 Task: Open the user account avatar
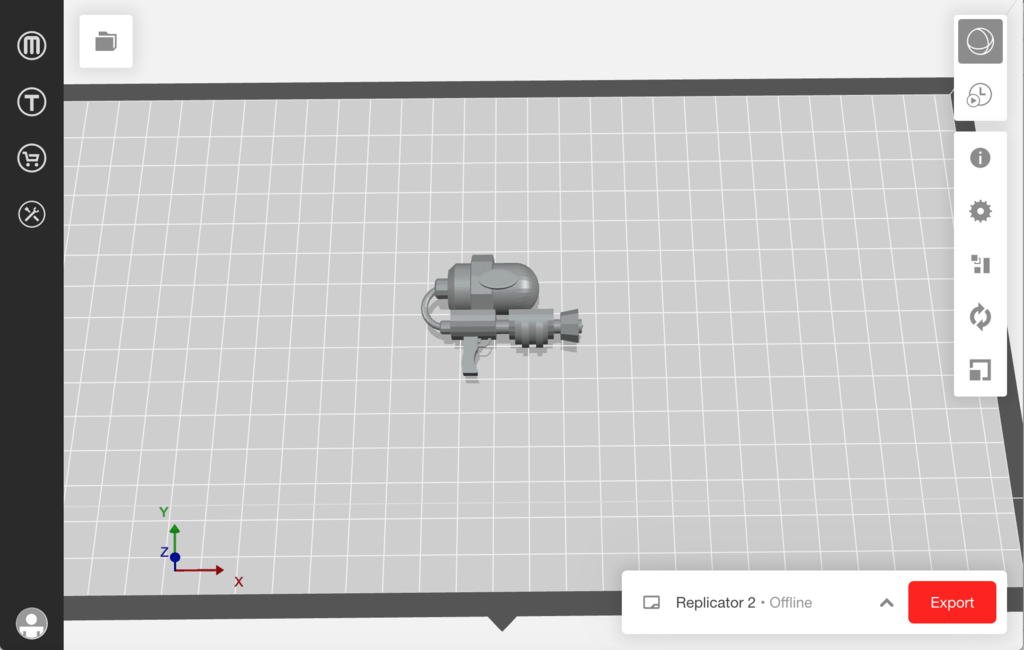(31, 623)
